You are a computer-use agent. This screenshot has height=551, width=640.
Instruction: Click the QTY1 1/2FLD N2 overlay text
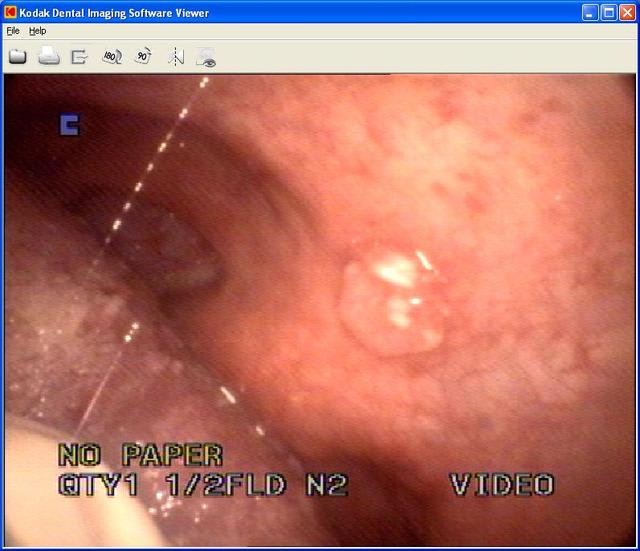click(x=203, y=486)
